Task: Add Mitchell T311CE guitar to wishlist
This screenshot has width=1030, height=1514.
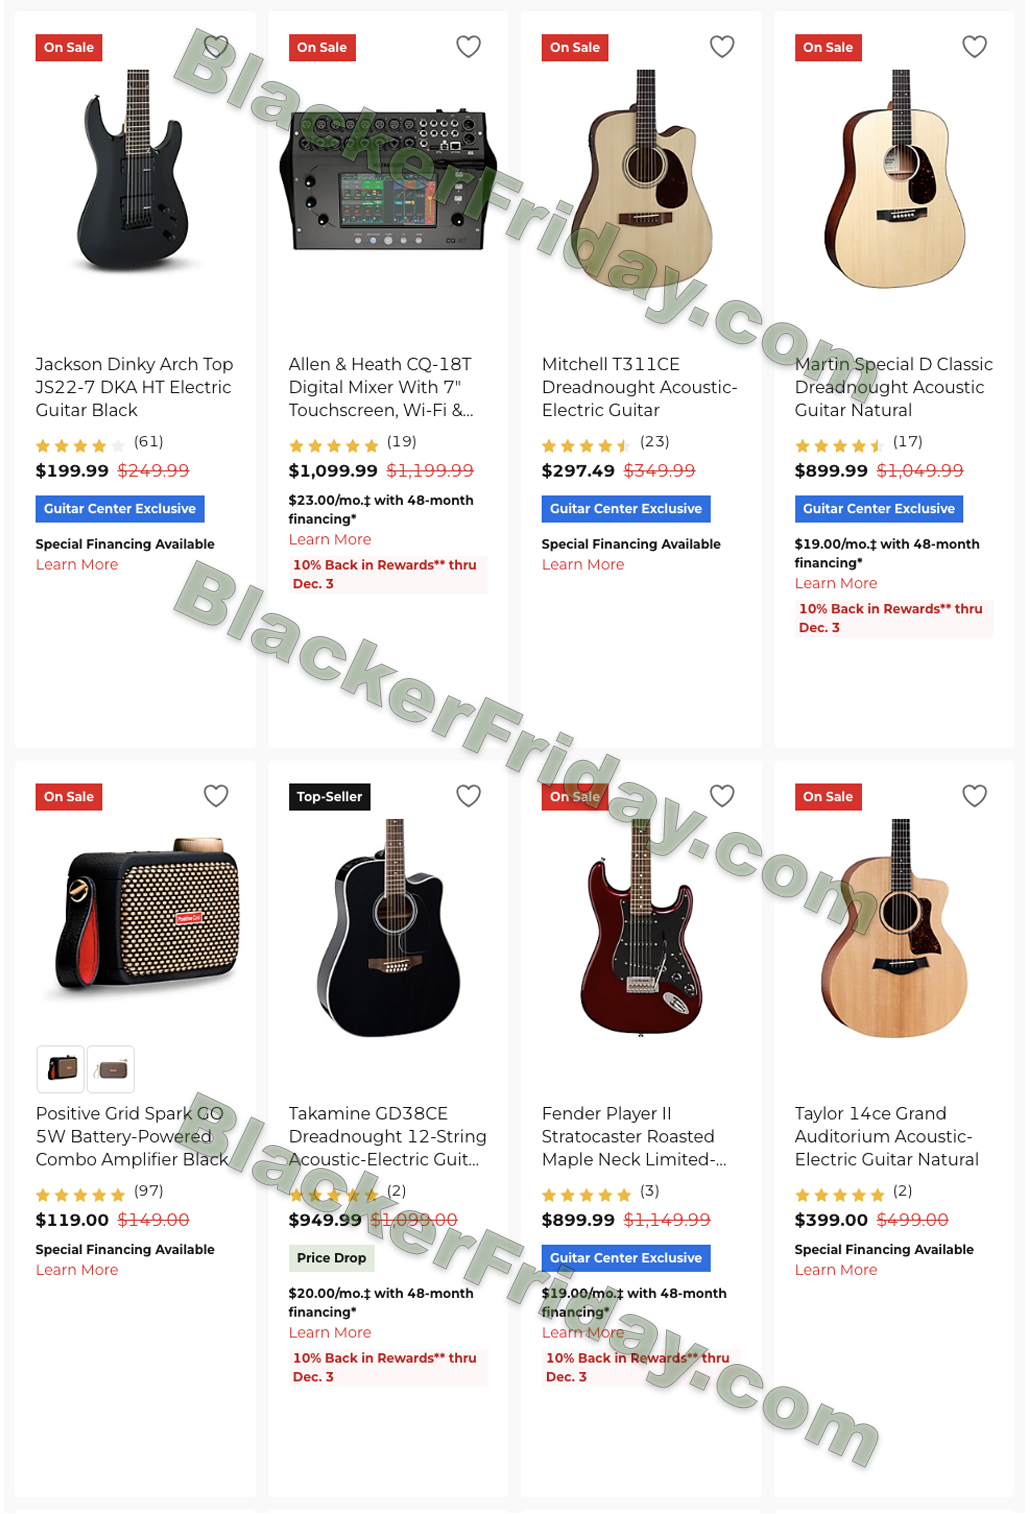Action: [x=722, y=46]
